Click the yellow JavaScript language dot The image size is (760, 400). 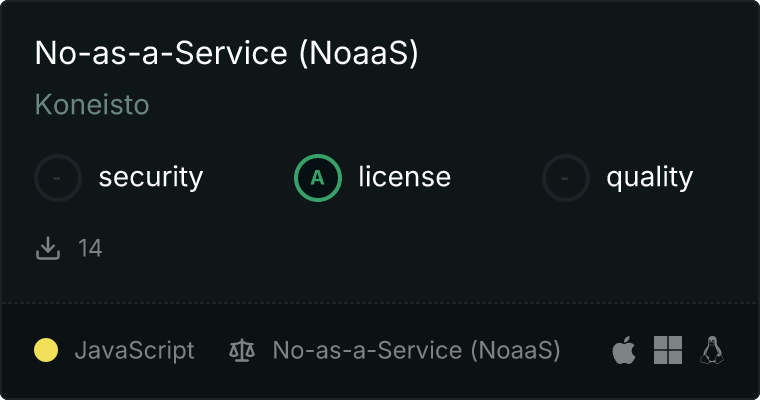46,350
